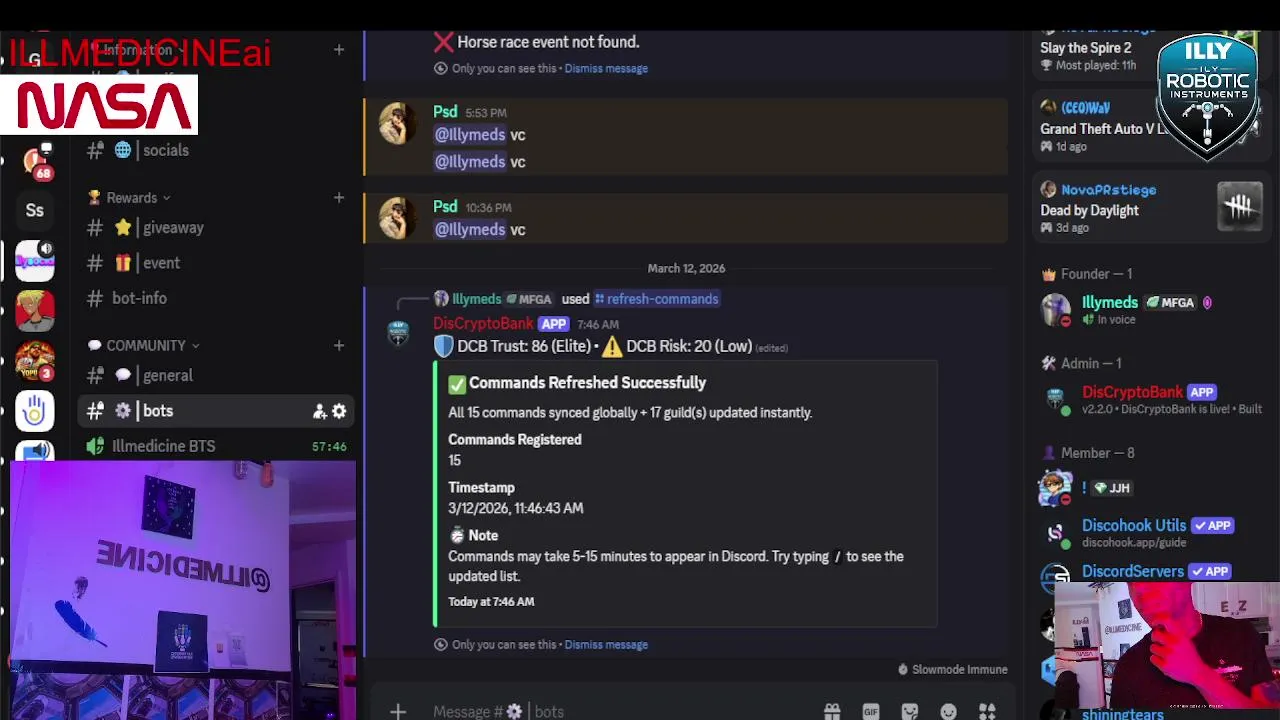
Task: Open the refresh-commands slash command link
Action: point(656,299)
